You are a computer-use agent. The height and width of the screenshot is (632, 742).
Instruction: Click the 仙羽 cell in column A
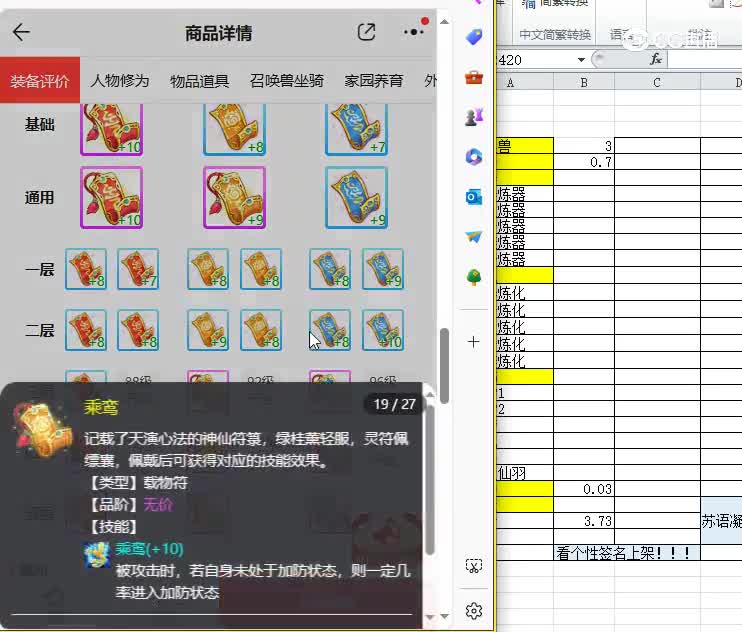click(x=525, y=473)
